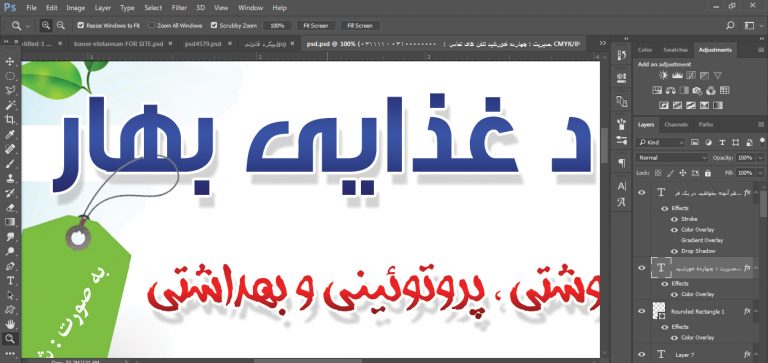The height and width of the screenshot is (363, 768).
Task: Select the Custom Shape tool
Action: (x=10, y=310)
